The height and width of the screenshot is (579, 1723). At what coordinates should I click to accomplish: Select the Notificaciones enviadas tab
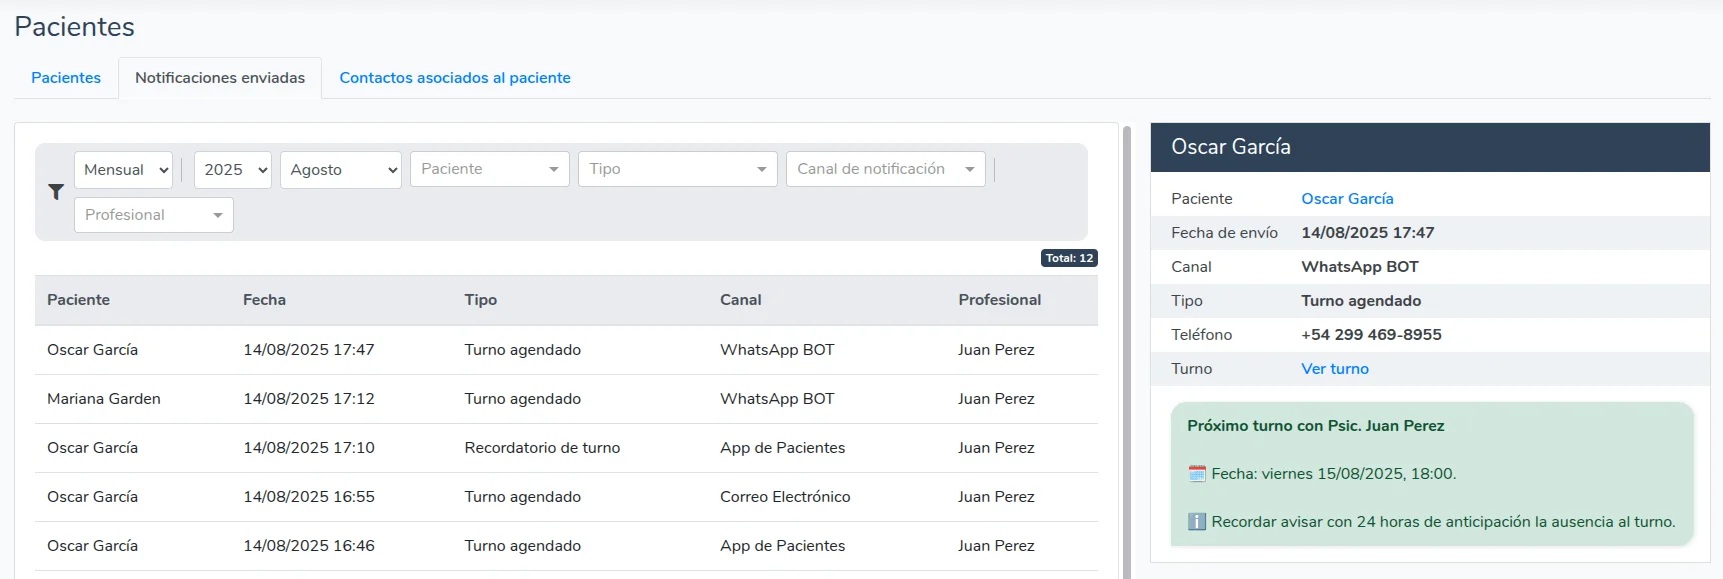(220, 78)
